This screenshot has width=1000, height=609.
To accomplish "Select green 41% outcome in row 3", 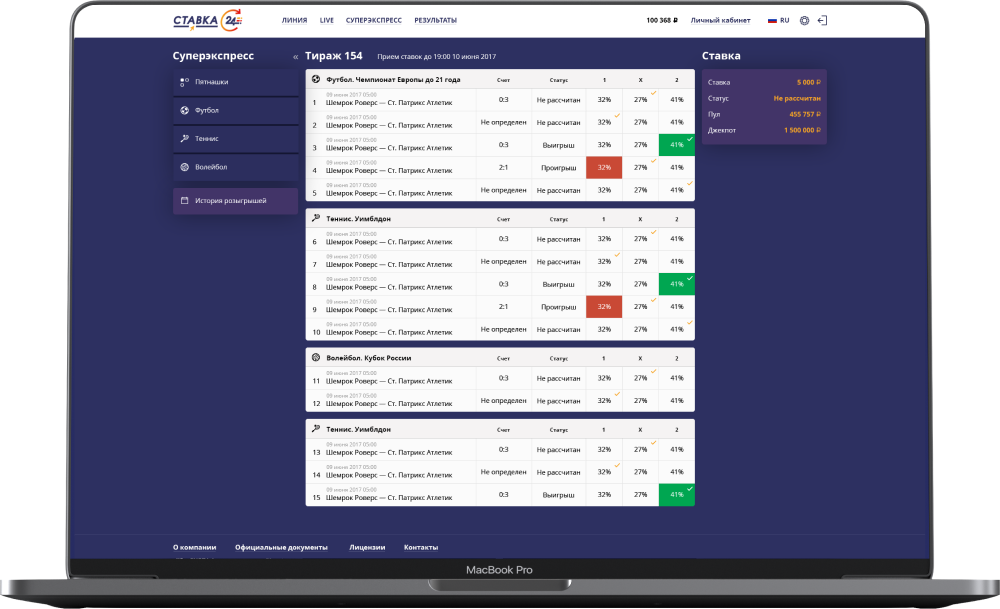I will point(677,145).
